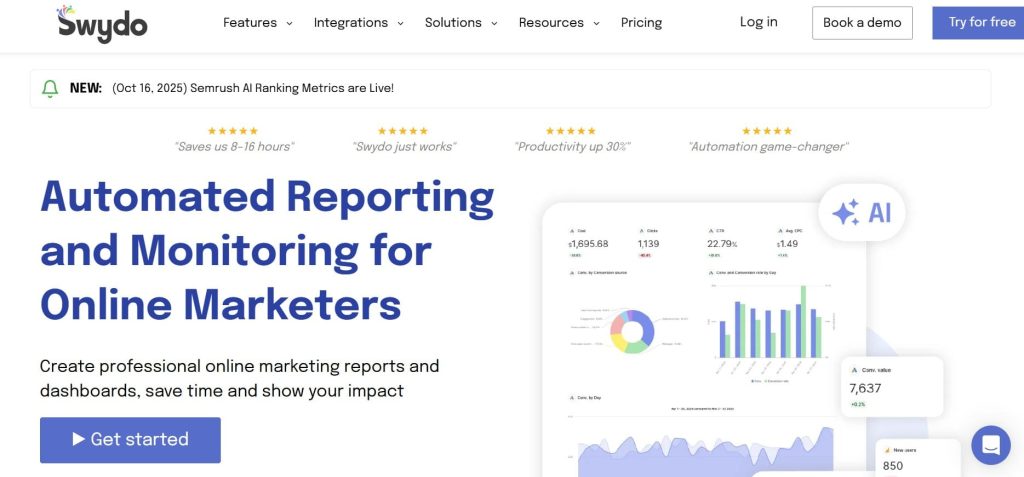Click the donut chart in dashboard preview
The image size is (1024, 477).
tap(631, 330)
